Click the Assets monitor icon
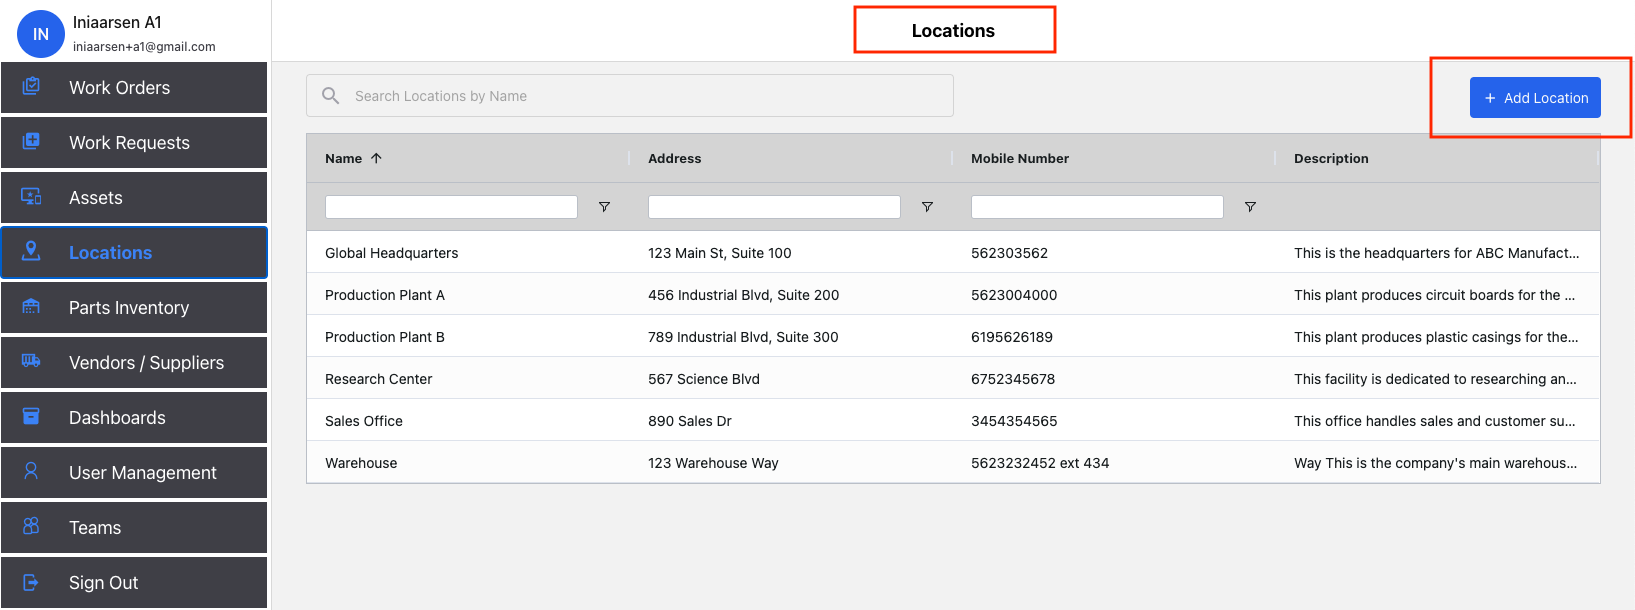 click(31, 196)
